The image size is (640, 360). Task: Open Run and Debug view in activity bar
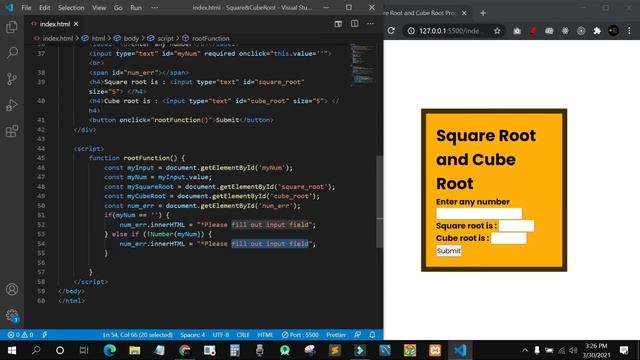12,105
